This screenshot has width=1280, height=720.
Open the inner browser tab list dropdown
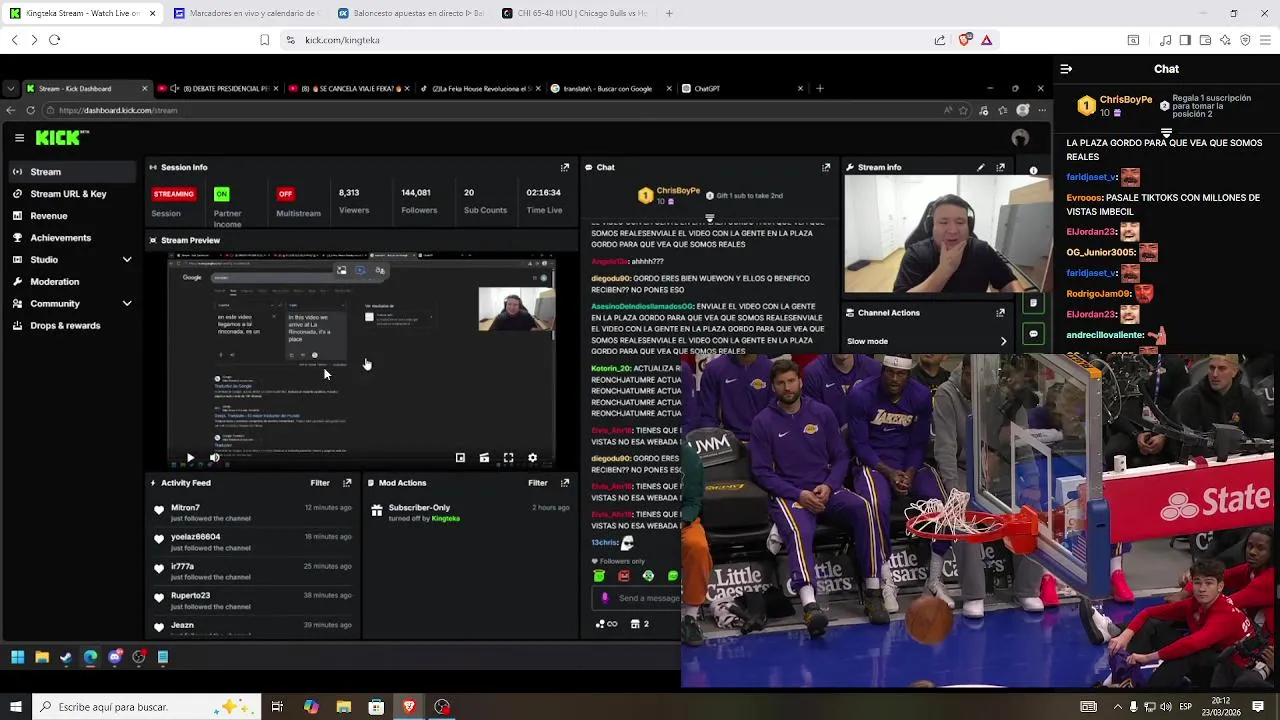point(9,88)
